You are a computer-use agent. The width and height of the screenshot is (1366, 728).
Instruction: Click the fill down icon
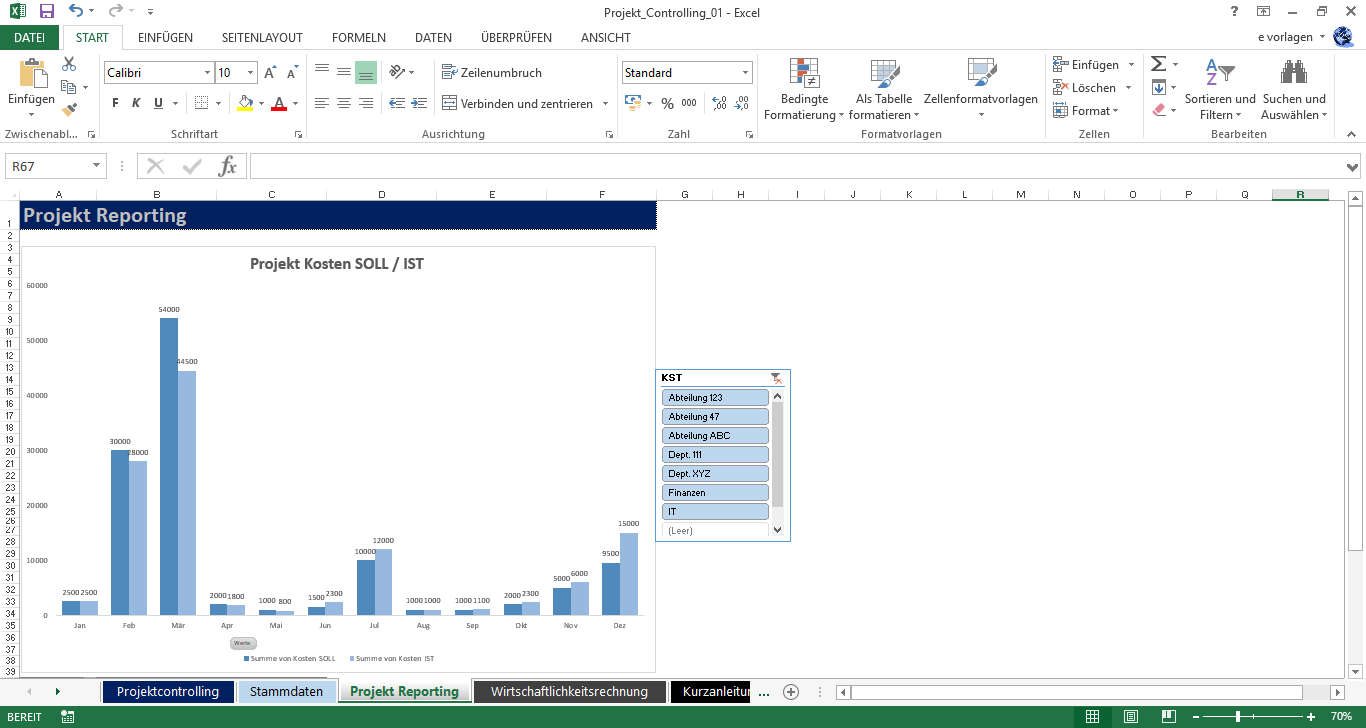(1158, 87)
